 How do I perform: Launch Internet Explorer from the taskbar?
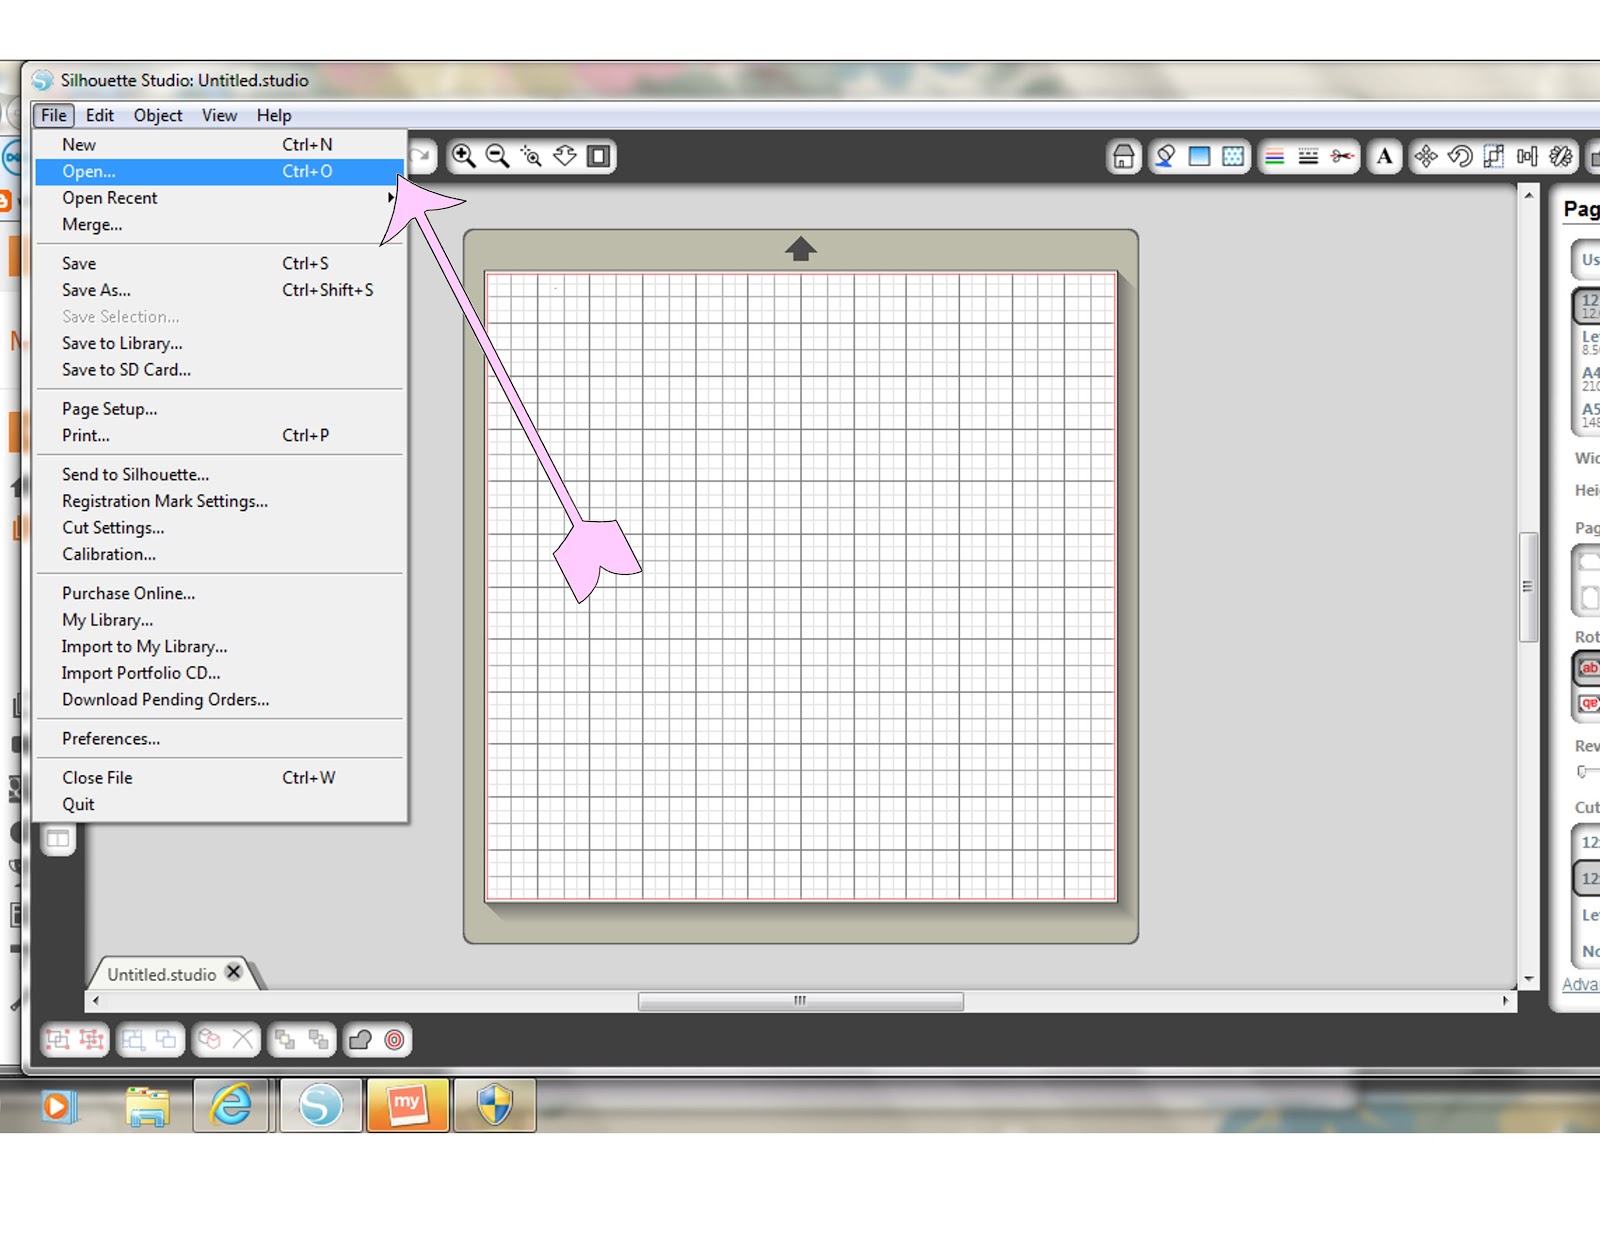click(x=230, y=1105)
